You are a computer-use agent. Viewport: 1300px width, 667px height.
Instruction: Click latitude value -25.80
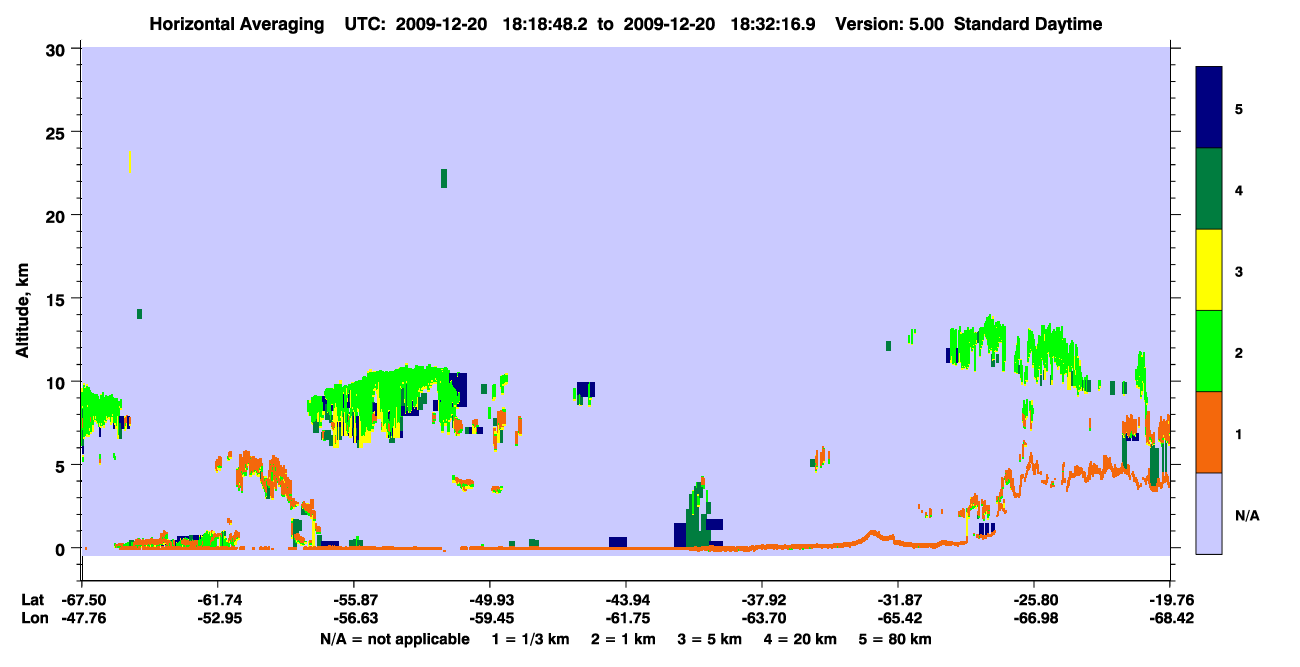pos(1034,600)
